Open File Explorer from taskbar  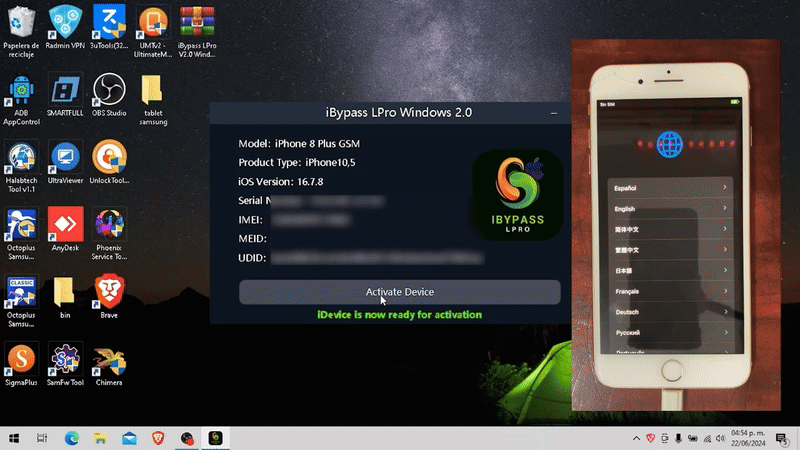click(101, 438)
